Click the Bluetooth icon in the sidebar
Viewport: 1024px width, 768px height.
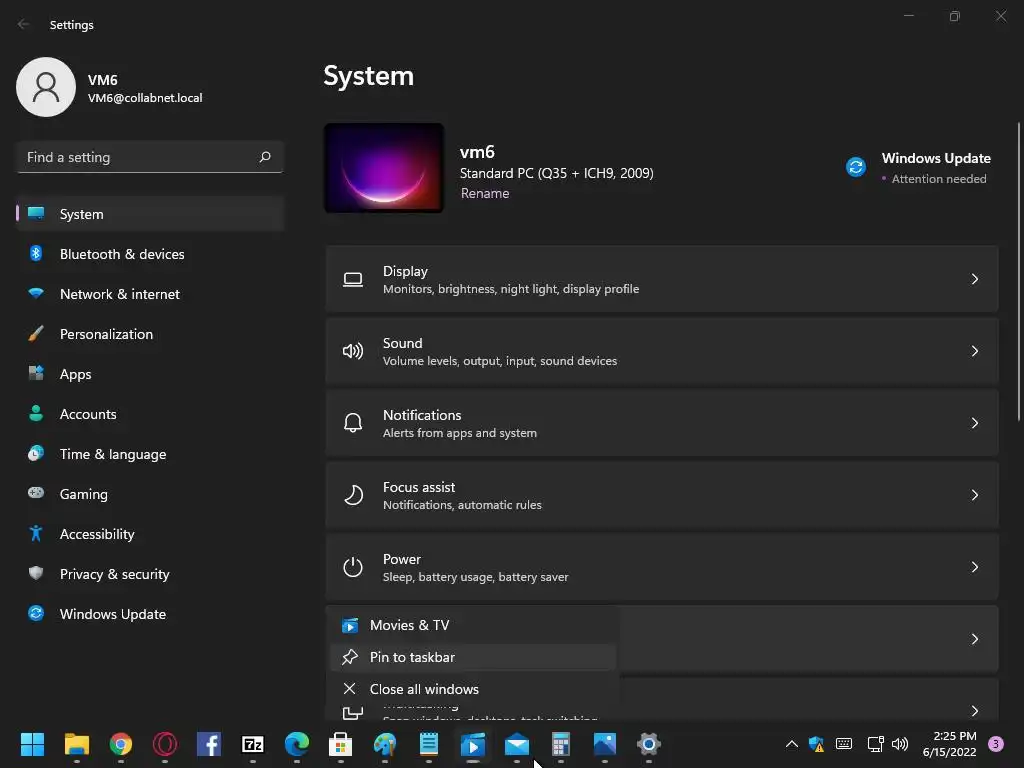36,253
